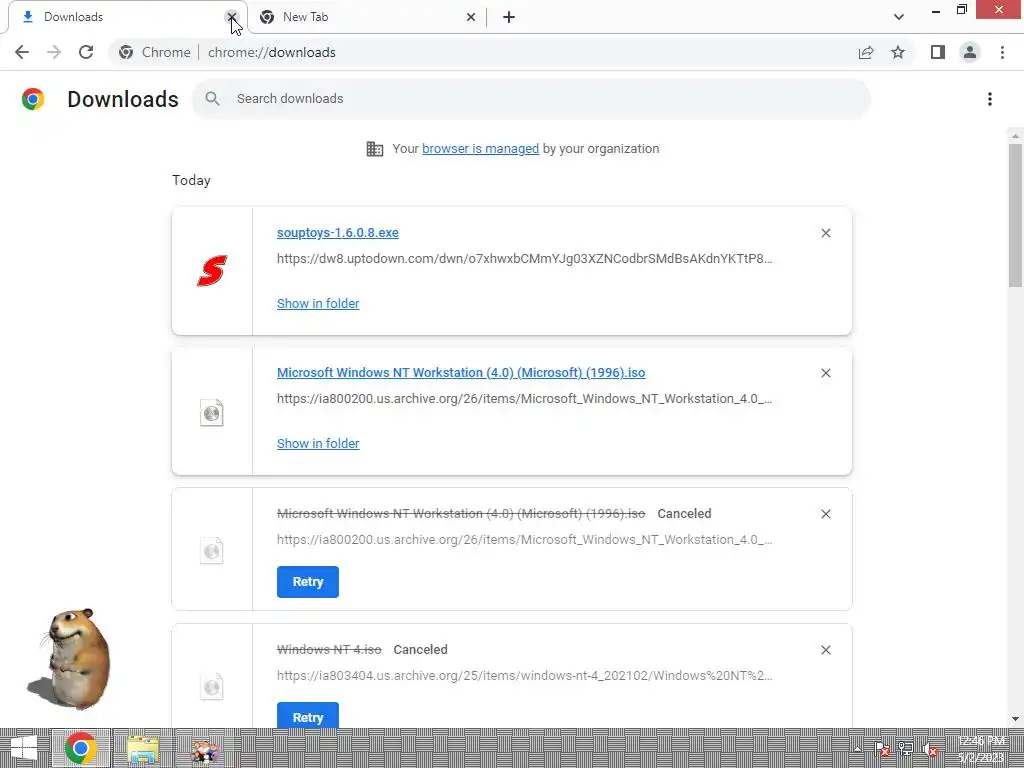Click the souptoys uptodown URL text

pyautogui.click(x=524, y=259)
